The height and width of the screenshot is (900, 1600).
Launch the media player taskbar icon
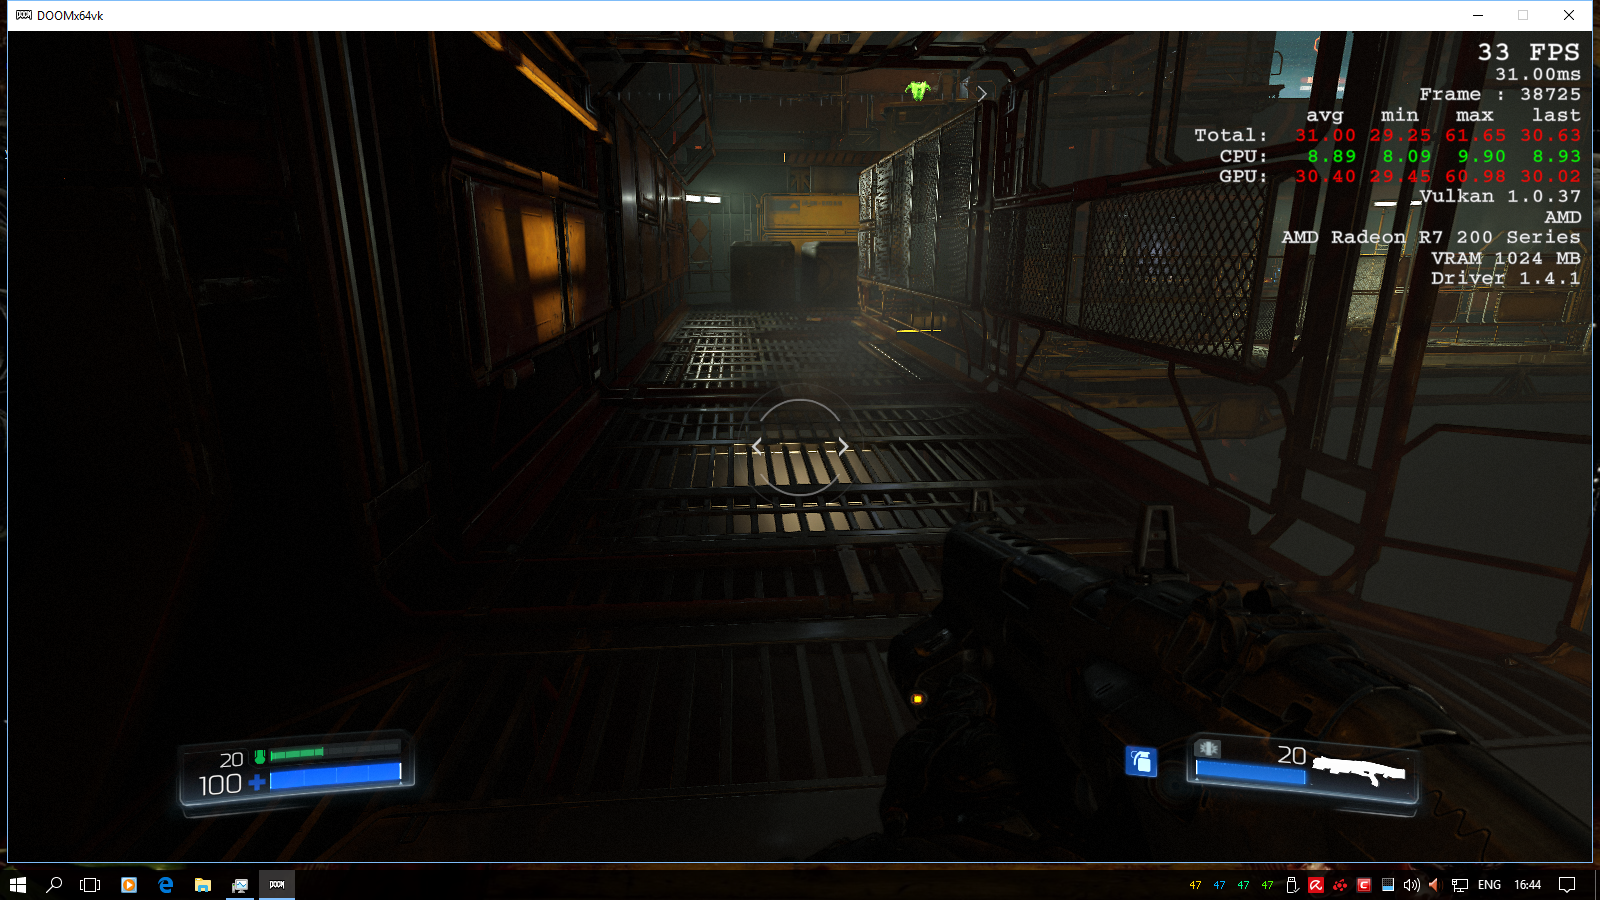coord(129,885)
